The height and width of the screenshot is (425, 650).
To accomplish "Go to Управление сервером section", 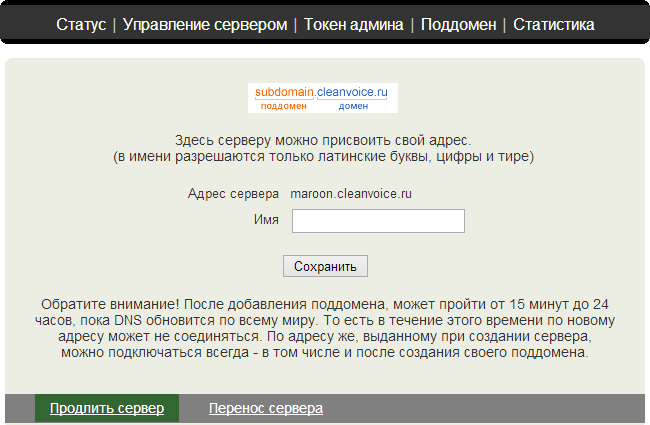I will click(x=204, y=24).
